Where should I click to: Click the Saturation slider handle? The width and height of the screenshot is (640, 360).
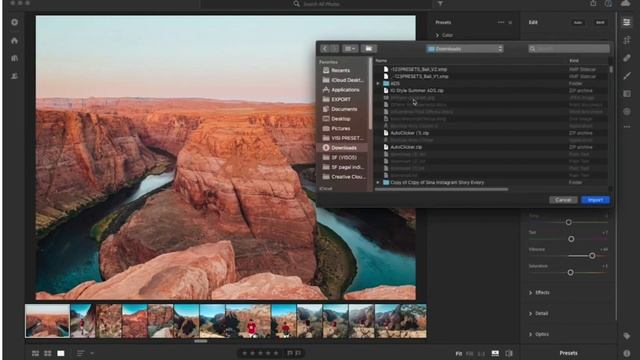tap(571, 272)
